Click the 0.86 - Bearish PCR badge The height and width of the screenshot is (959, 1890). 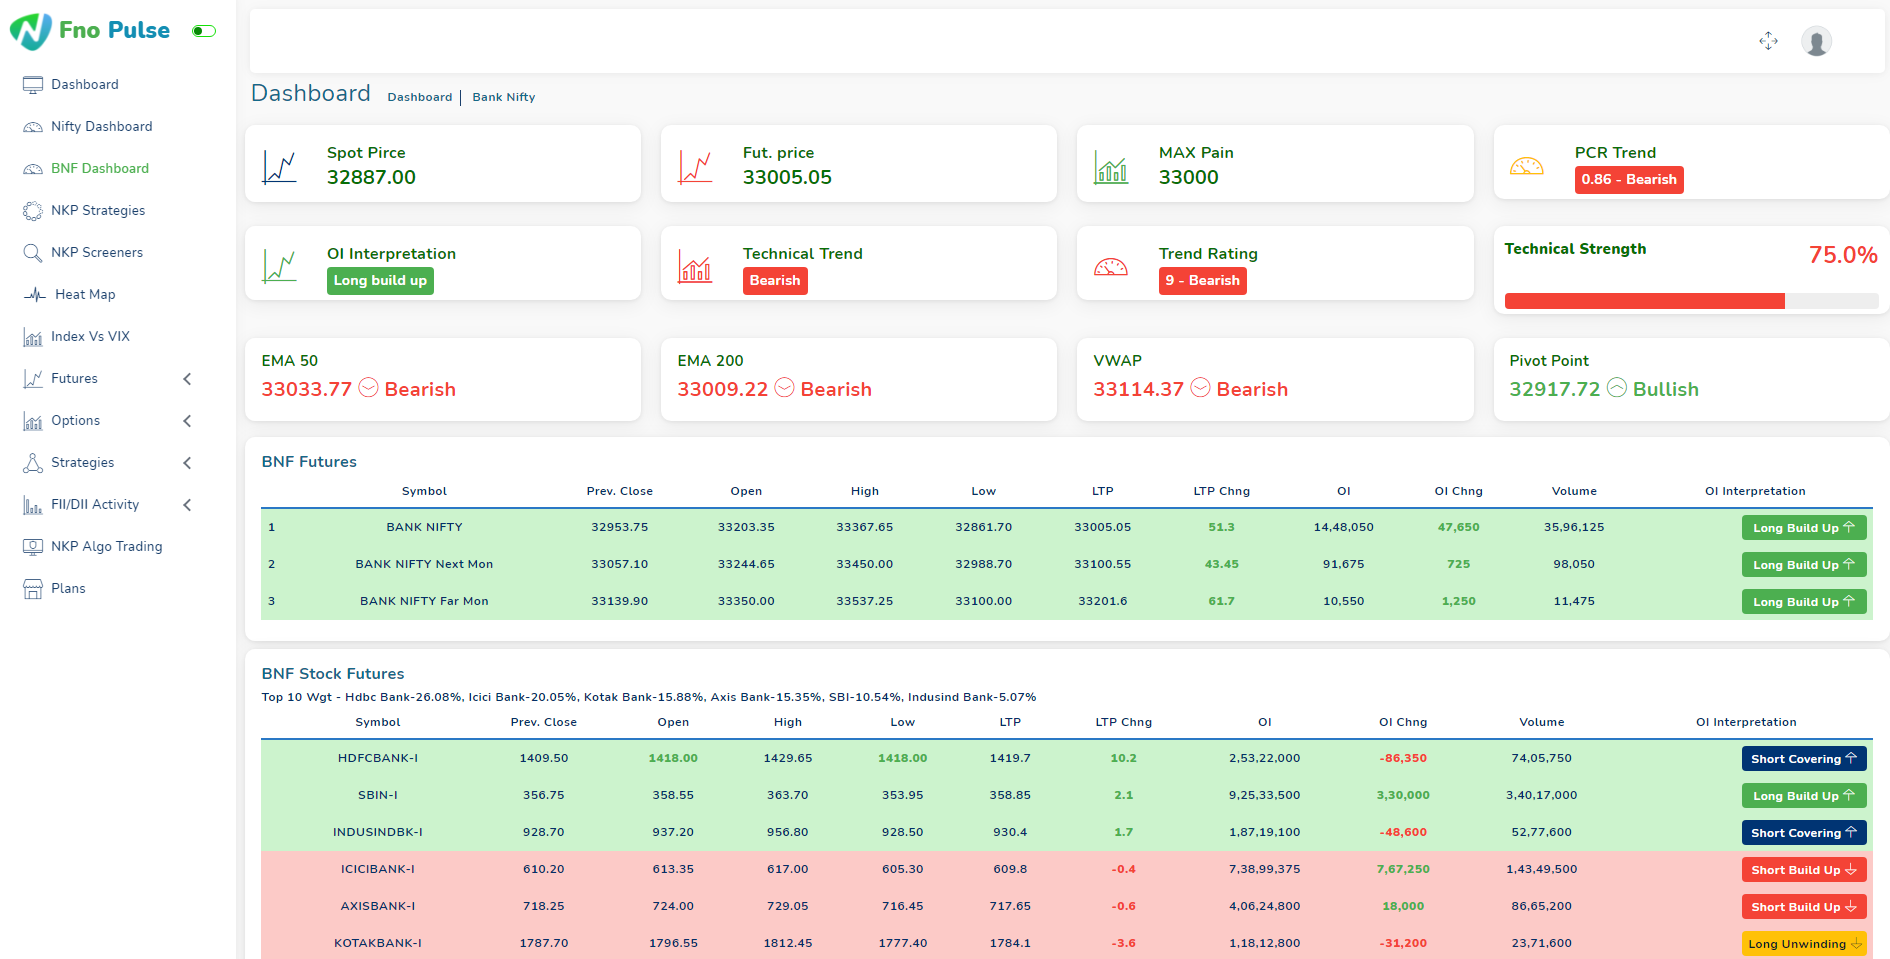click(x=1629, y=180)
